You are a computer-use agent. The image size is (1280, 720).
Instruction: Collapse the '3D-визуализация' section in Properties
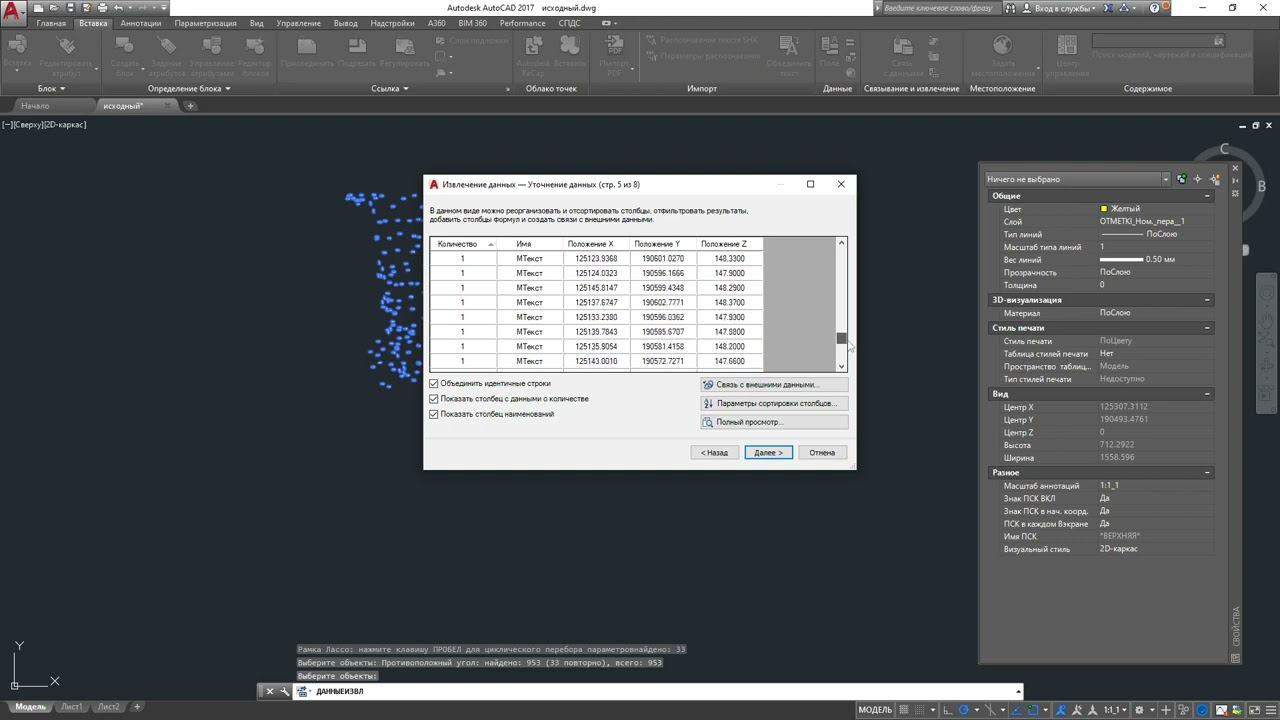1207,300
